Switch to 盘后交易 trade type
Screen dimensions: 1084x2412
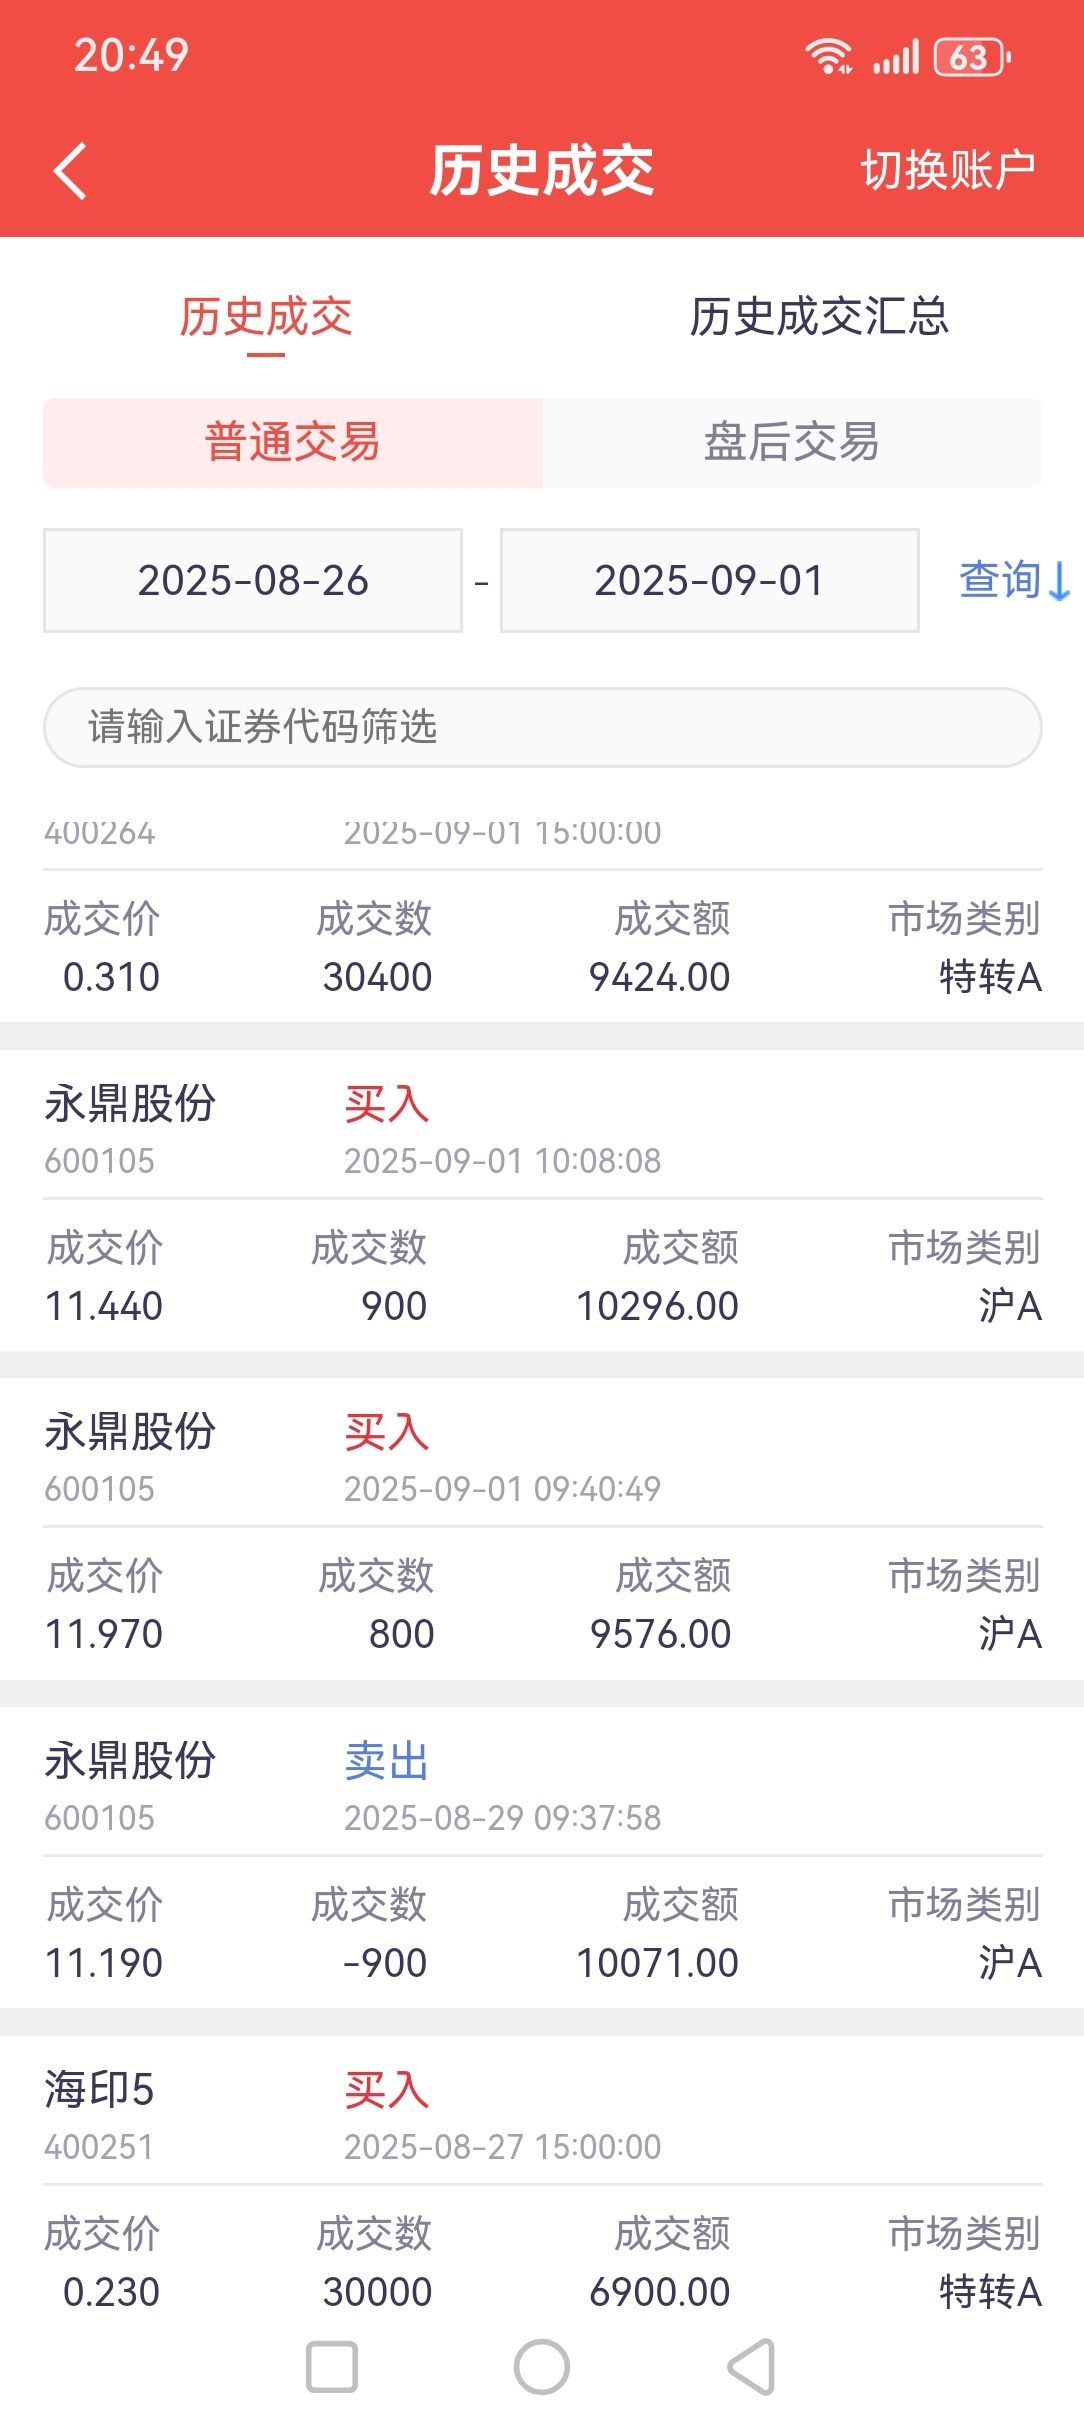tap(792, 443)
